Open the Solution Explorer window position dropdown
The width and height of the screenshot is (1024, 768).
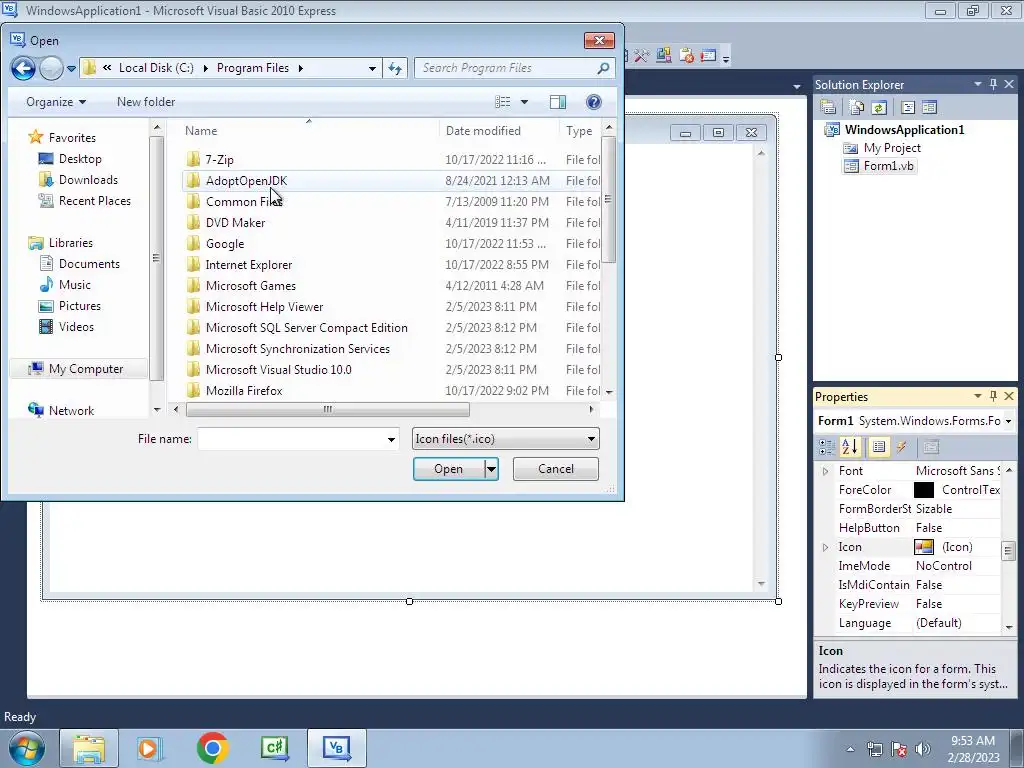pos(978,84)
